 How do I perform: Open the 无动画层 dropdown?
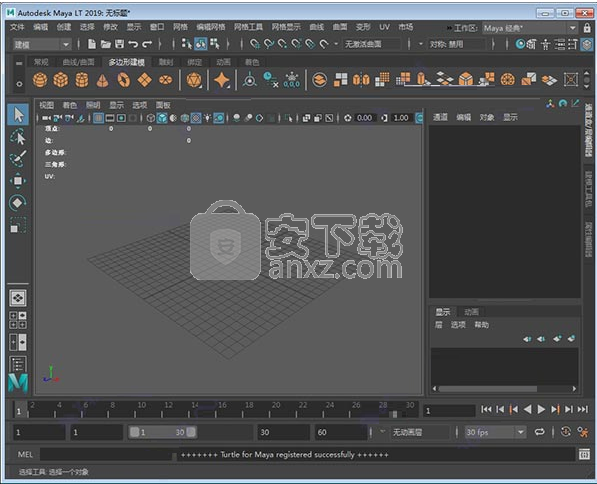[420, 432]
